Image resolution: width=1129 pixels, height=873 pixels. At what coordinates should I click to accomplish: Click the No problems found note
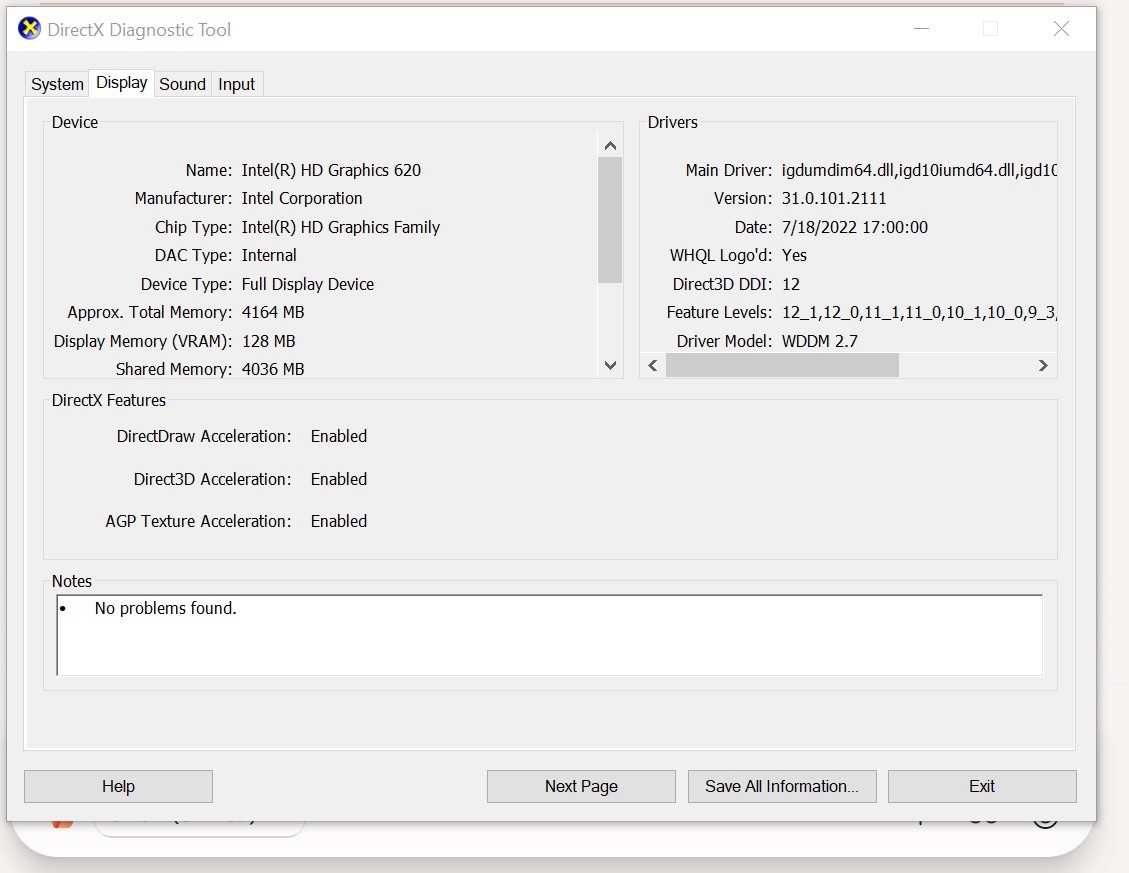click(166, 608)
